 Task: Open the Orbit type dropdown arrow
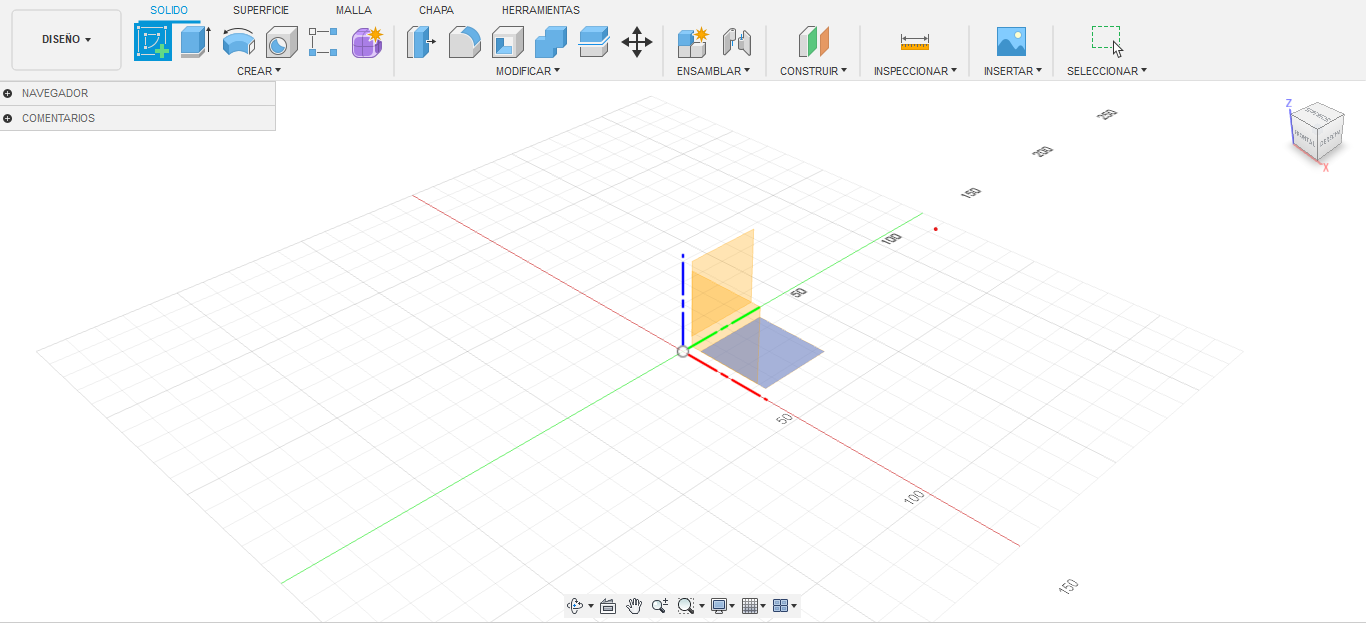[x=591, y=606]
